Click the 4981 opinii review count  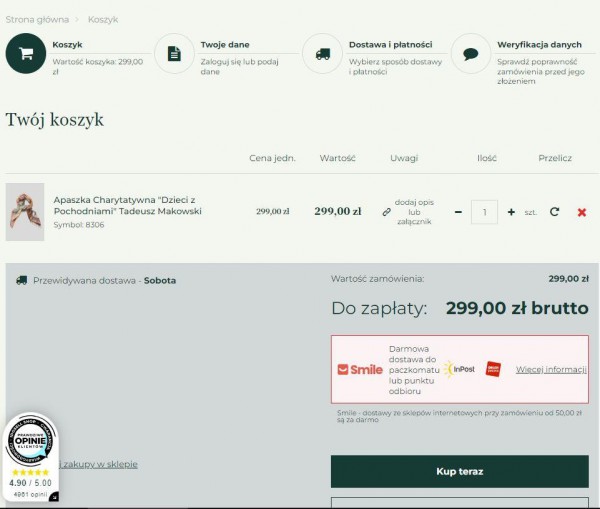[30, 494]
